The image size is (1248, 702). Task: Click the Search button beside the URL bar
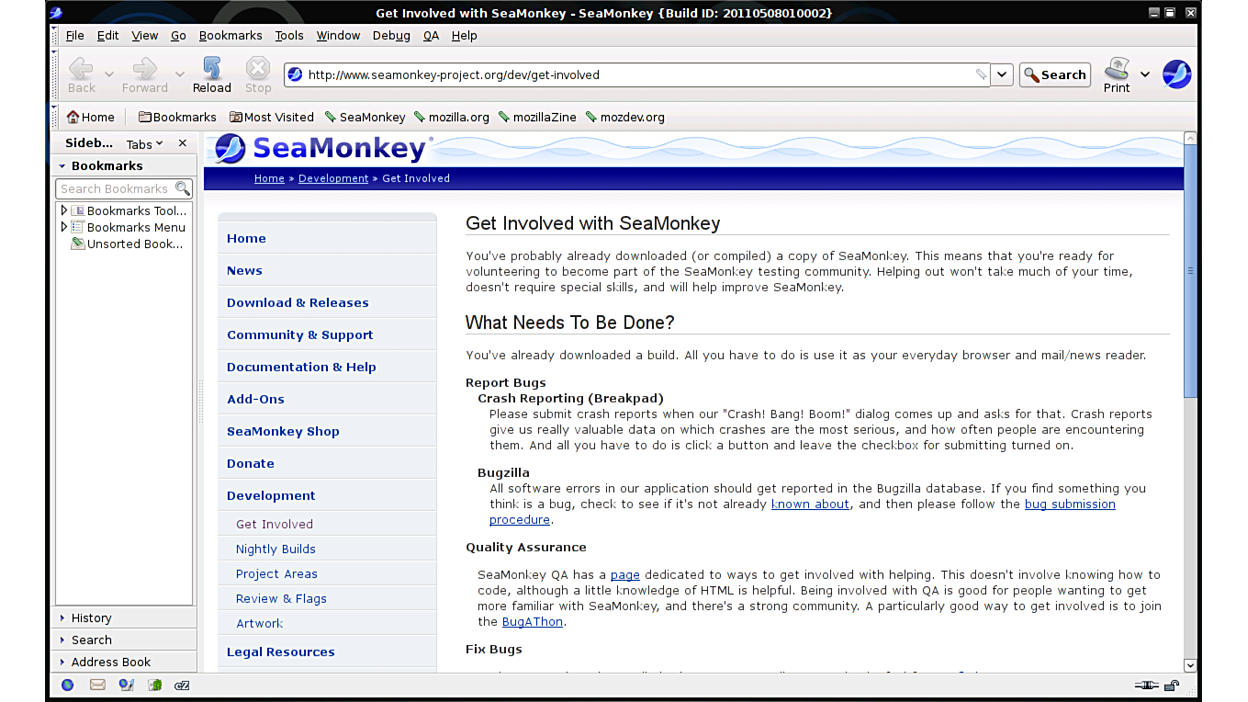click(1055, 75)
